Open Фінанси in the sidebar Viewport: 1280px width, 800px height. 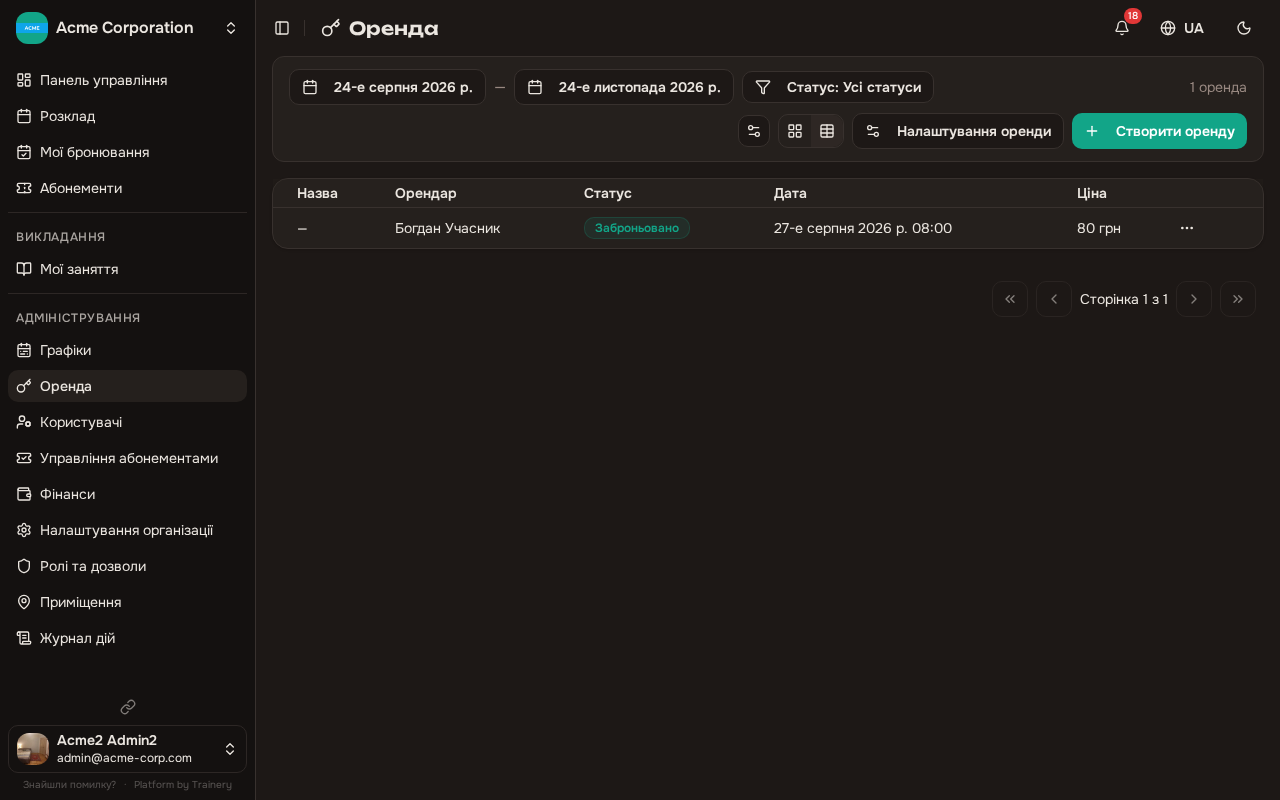click(x=128, y=494)
